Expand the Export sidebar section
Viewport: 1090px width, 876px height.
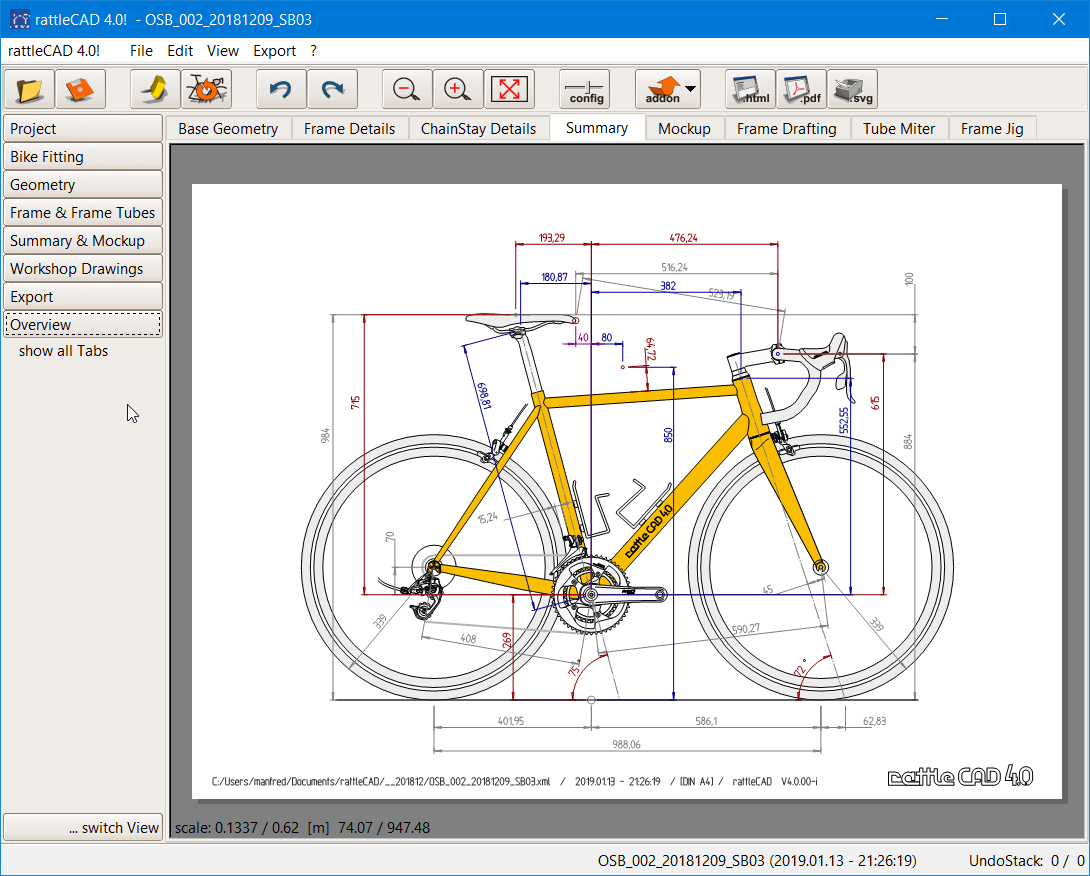83,297
